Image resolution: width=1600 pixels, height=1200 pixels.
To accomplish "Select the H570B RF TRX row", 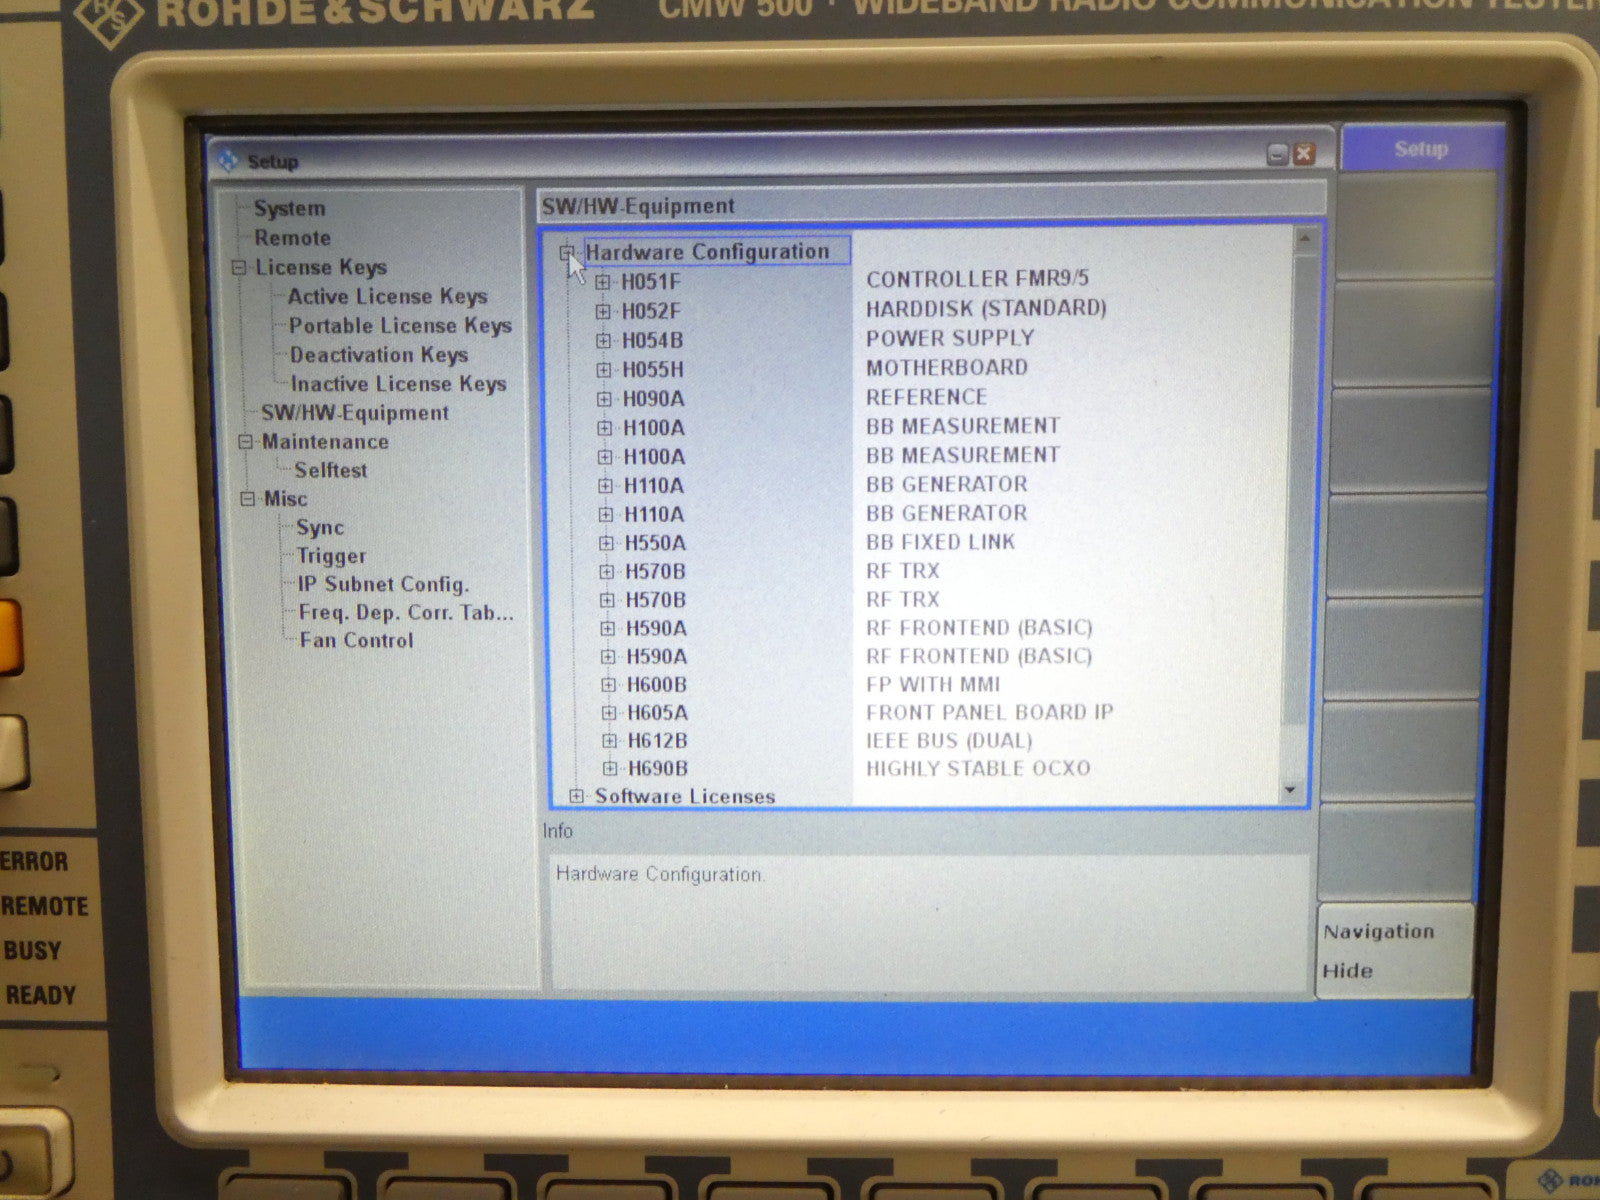I will pyautogui.click(x=655, y=572).
